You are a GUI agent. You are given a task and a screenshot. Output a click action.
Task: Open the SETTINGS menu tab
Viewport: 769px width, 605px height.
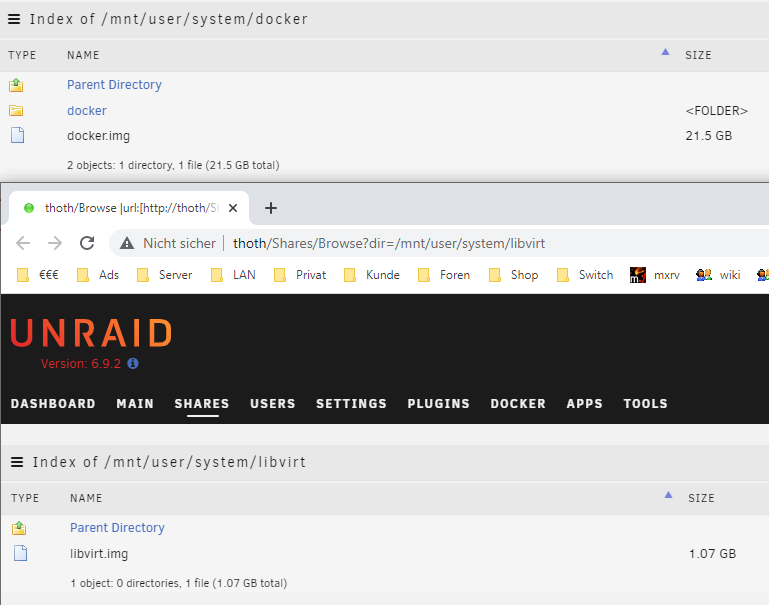click(351, 403)
